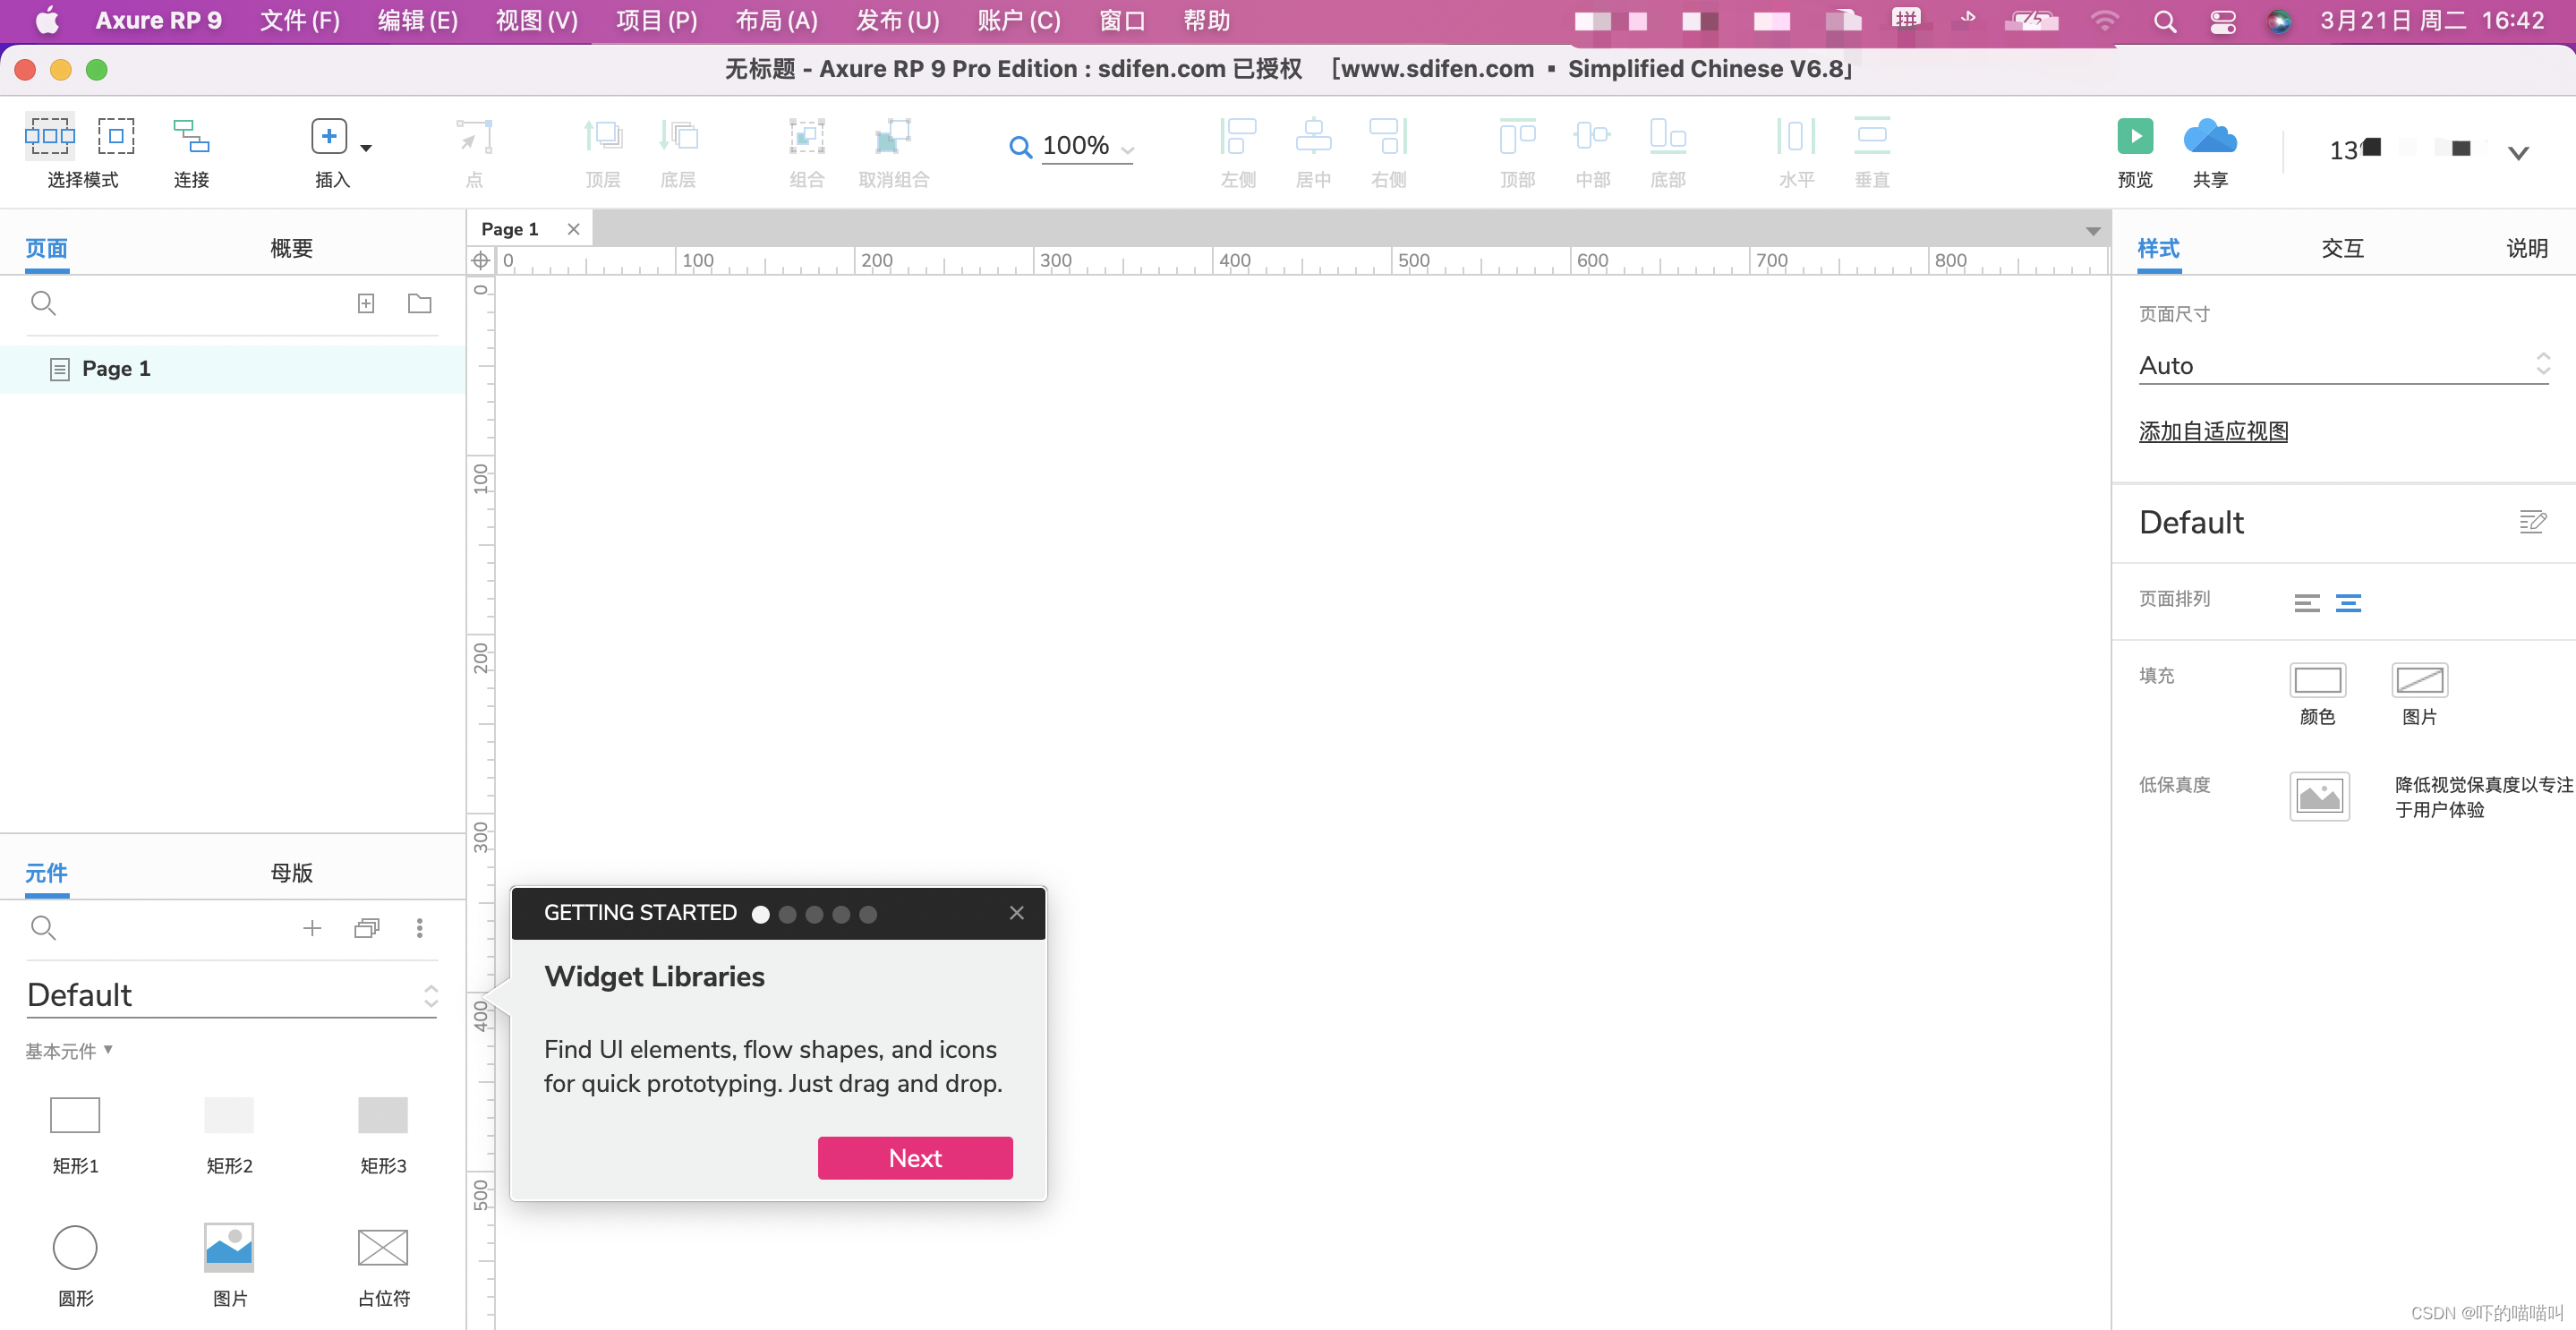Click the 组合 group icon
This screenshot has width=2576, height=1330.
tap(807, 136)
